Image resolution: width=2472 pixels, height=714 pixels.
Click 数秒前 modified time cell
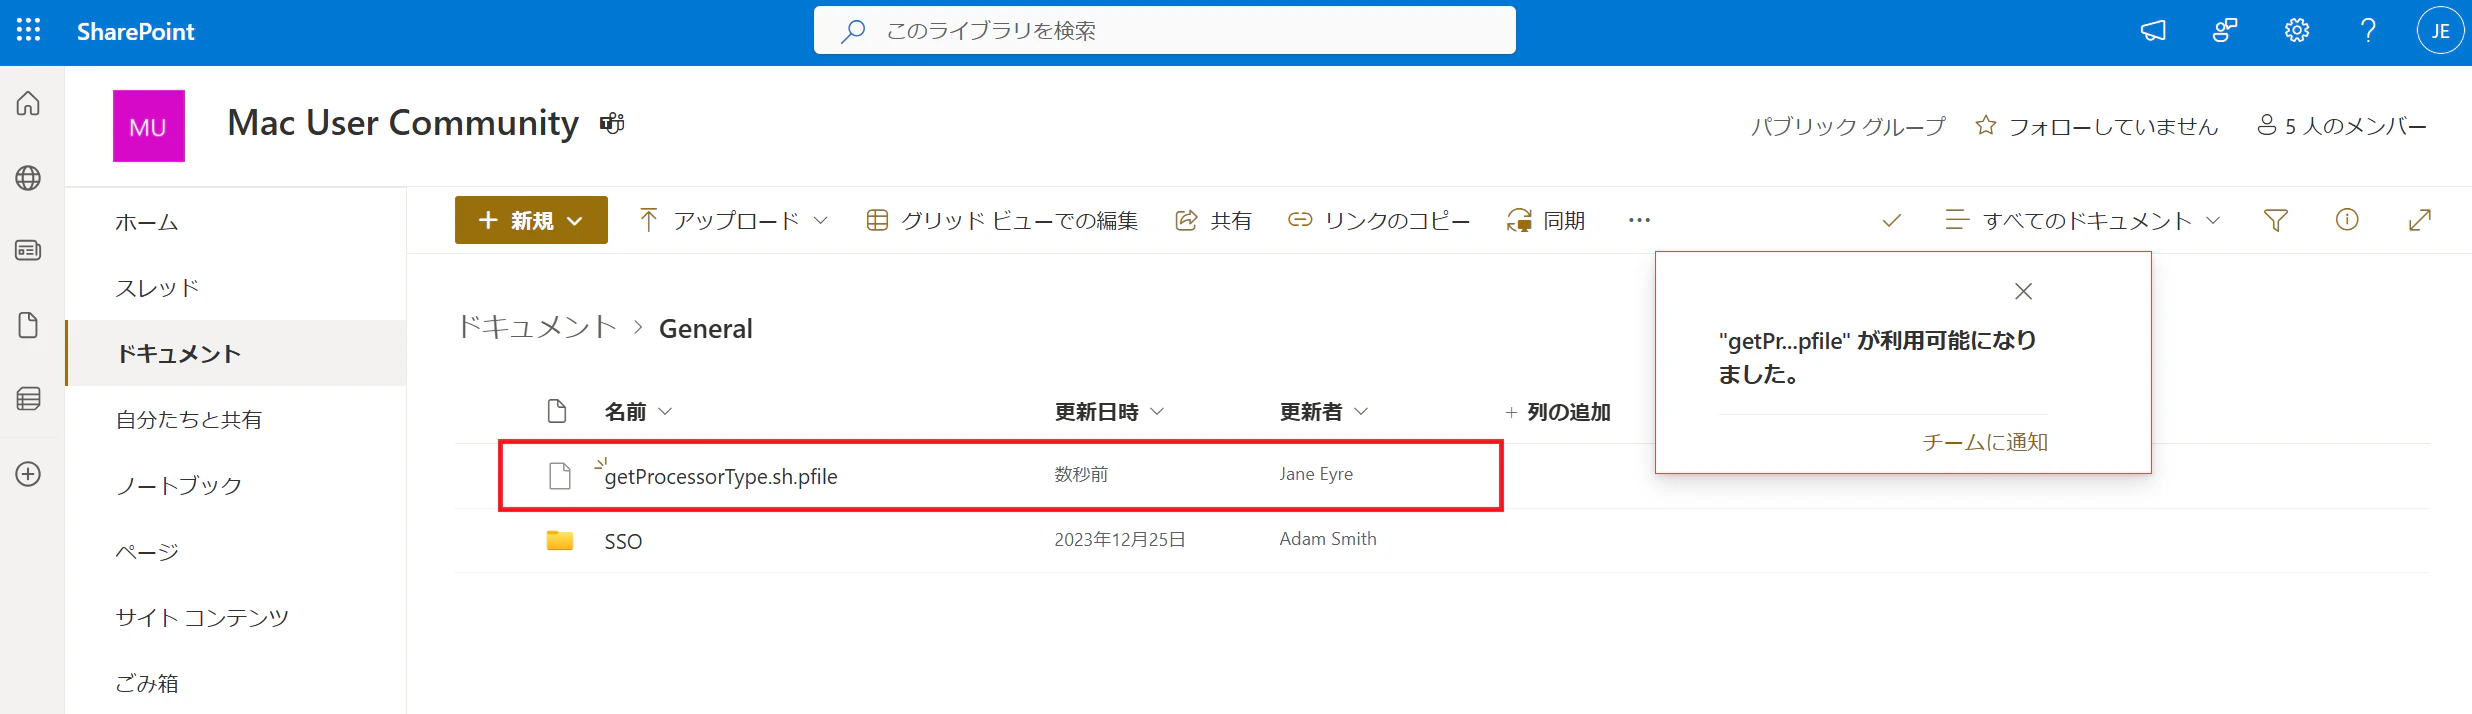click(1081, 474)
